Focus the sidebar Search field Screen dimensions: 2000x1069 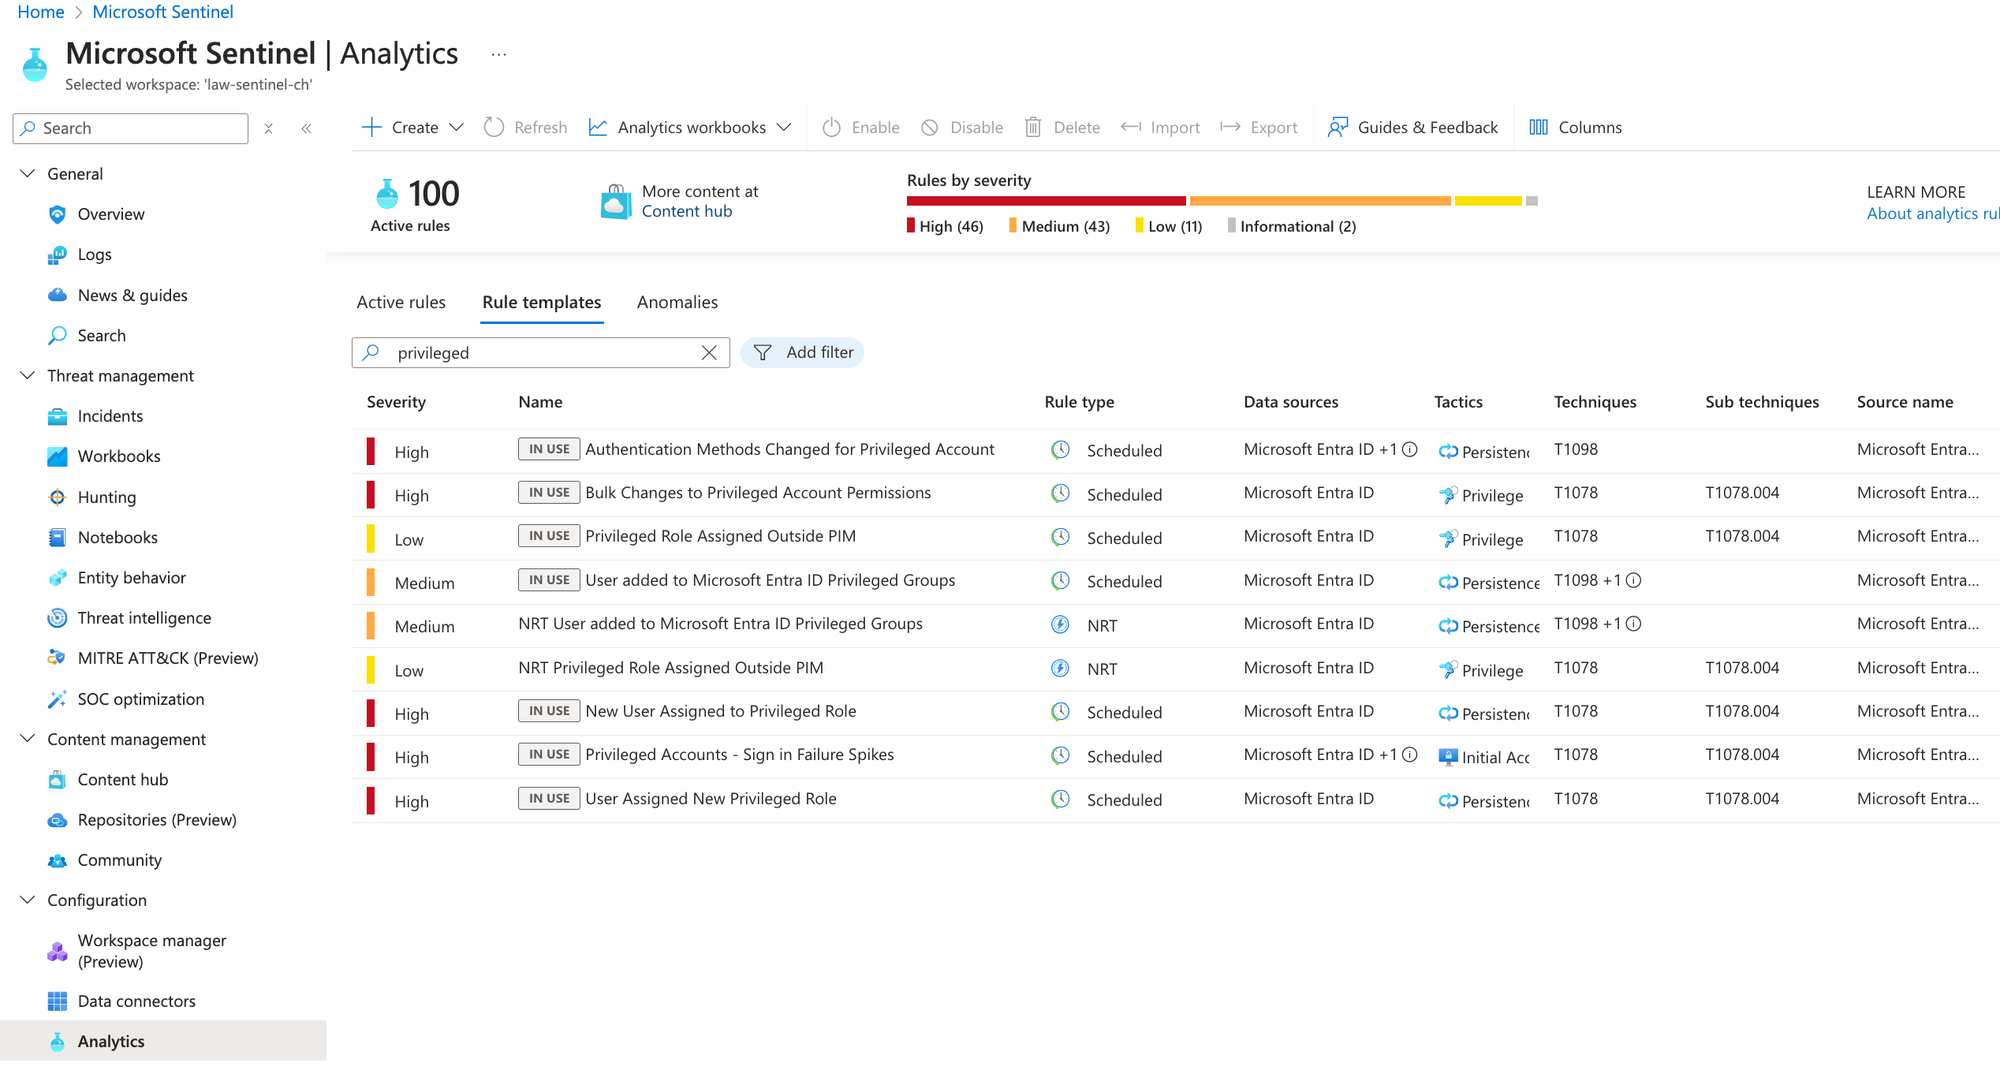131,128
